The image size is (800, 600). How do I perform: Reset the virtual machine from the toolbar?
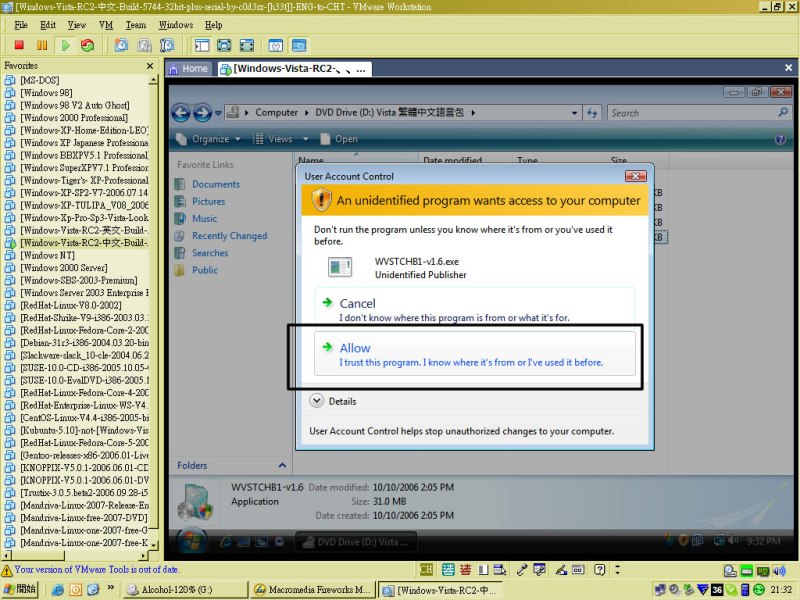(x=88, y=45)
